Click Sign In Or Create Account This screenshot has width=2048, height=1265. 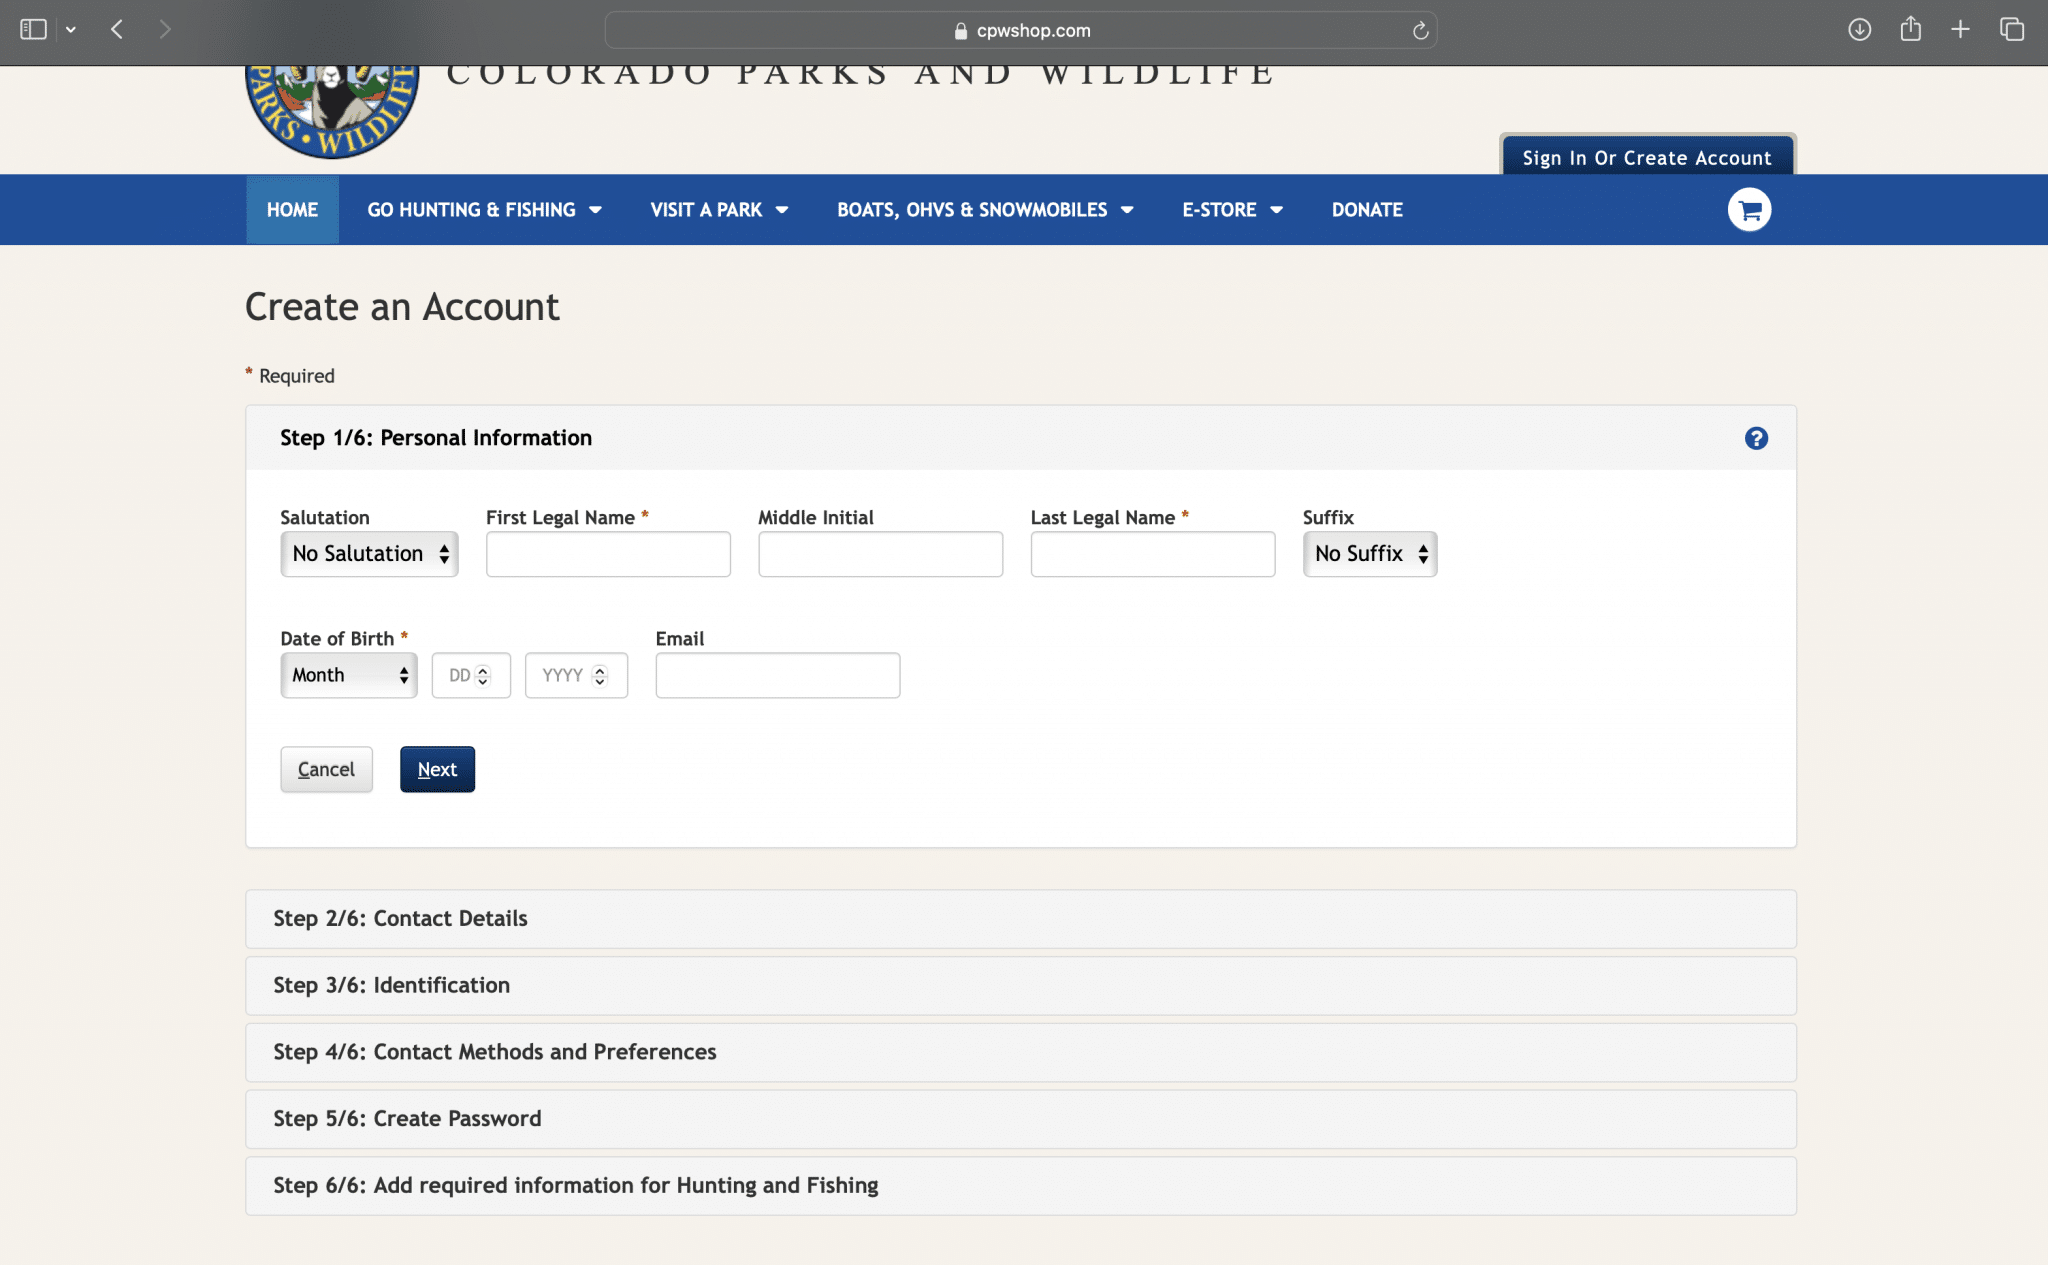pyautogui.click(x=1646, y=158)
